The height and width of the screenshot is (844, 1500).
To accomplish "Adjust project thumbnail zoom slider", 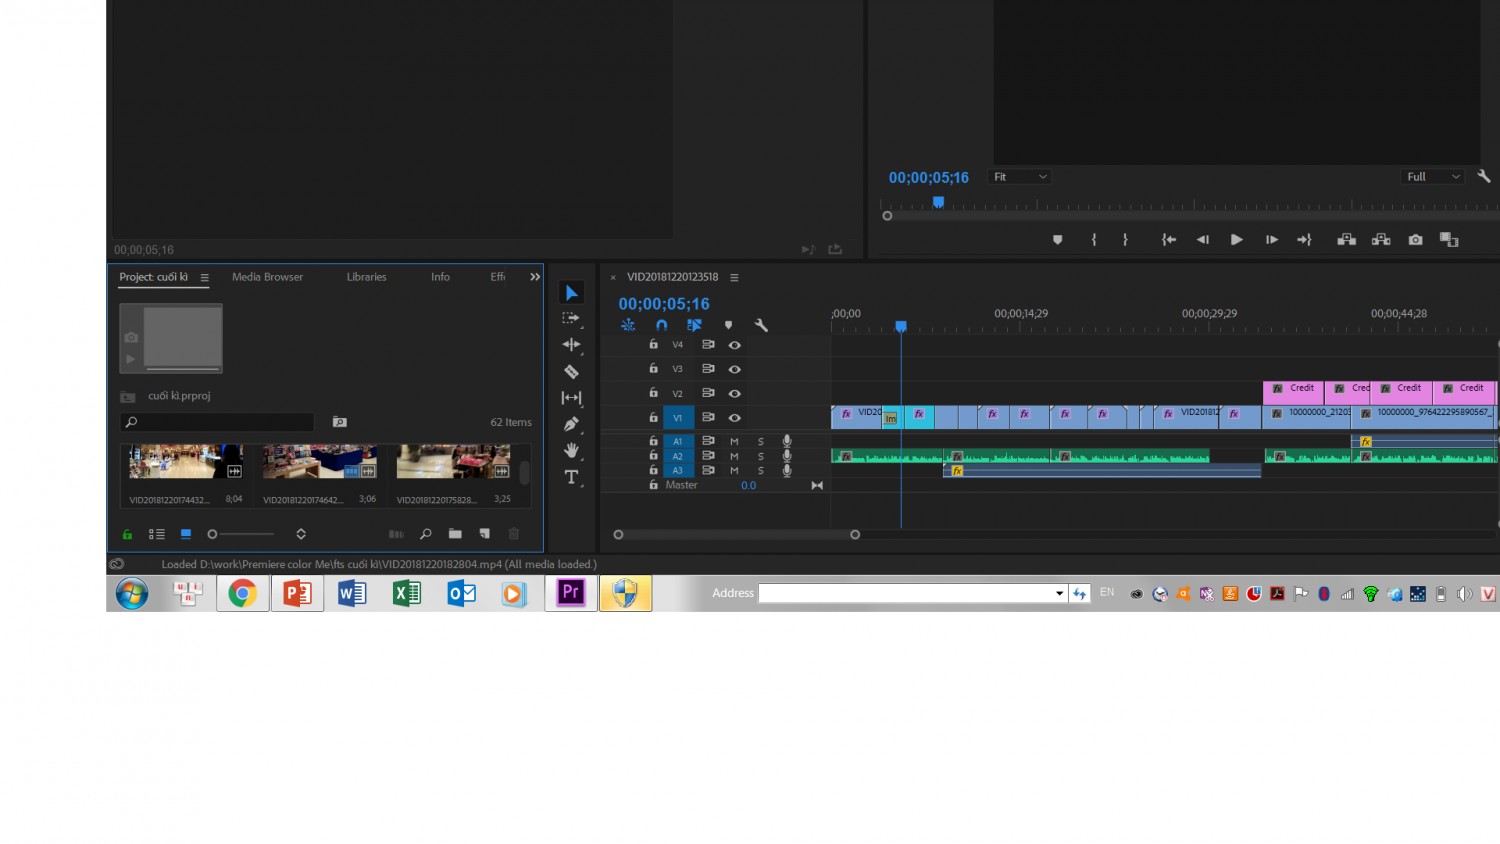I will (x=240, y=534).
